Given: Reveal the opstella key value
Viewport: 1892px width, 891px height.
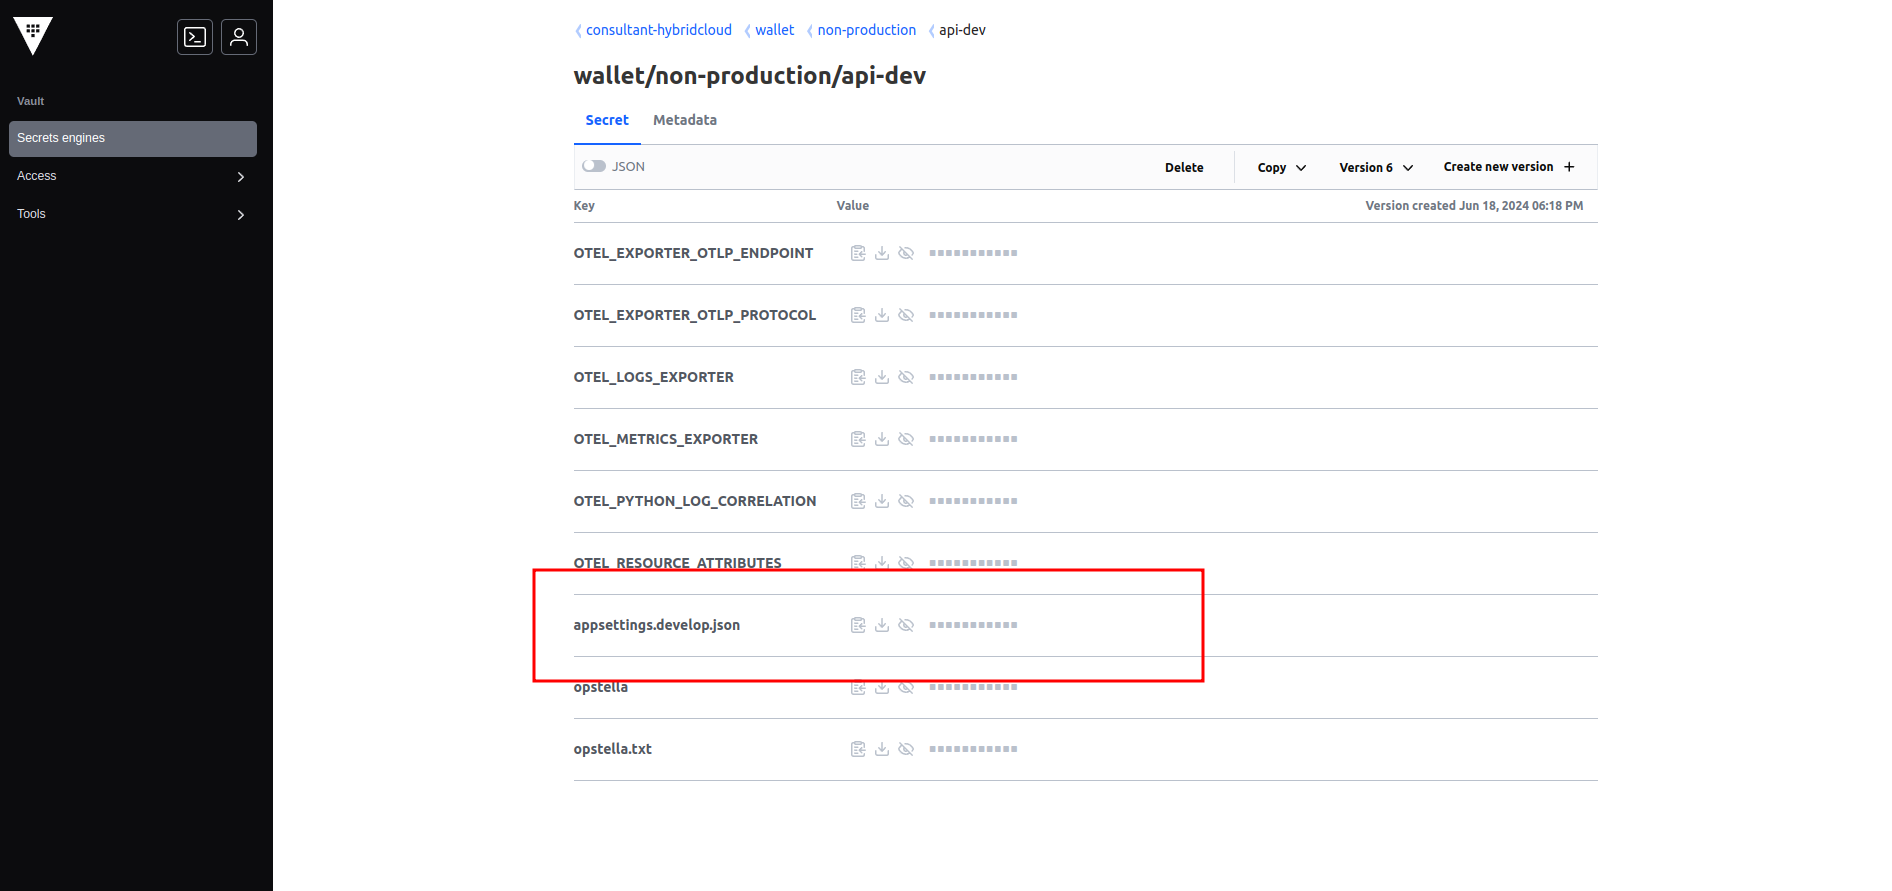Looking at the screenshot, I should pyautogui.click(x=906, y=687).
